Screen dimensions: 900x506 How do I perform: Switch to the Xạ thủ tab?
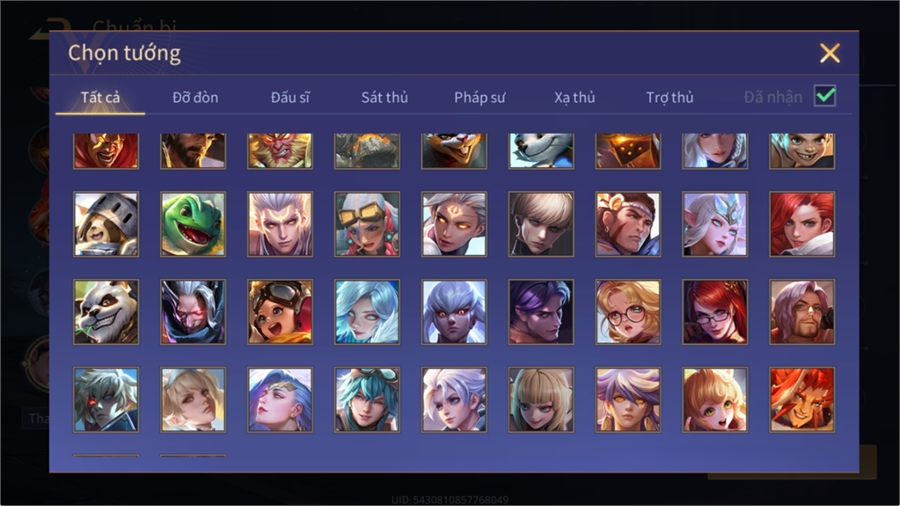pos(575,98)
